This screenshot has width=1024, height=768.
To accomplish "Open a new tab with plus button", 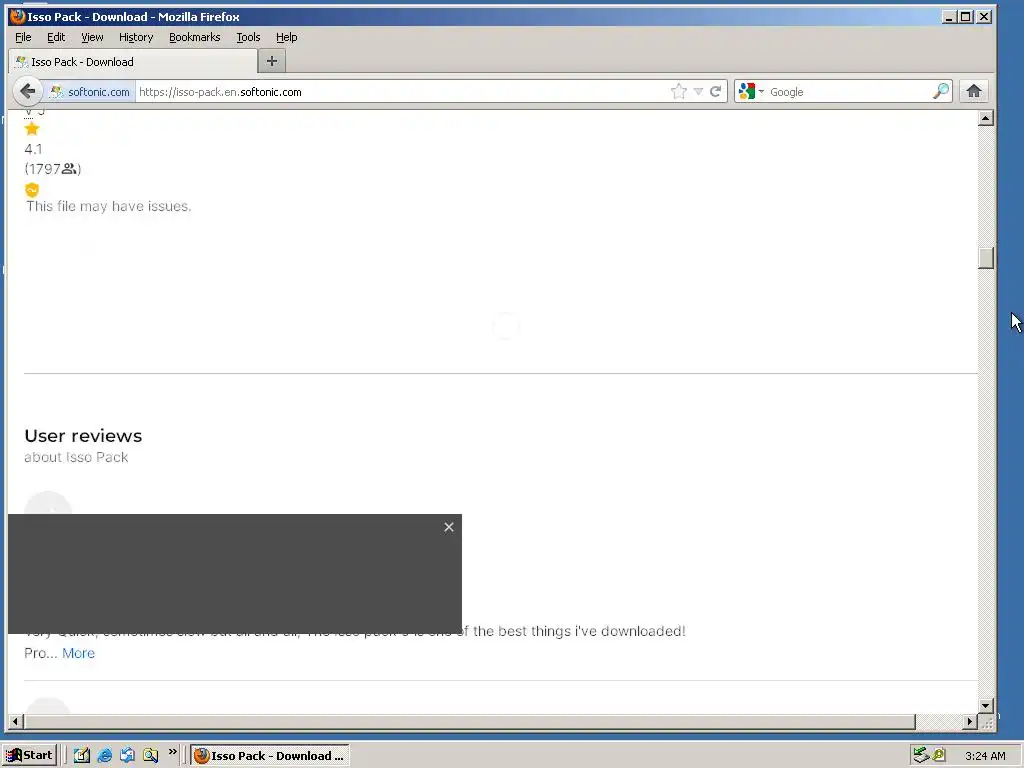I will coord(272,61).
